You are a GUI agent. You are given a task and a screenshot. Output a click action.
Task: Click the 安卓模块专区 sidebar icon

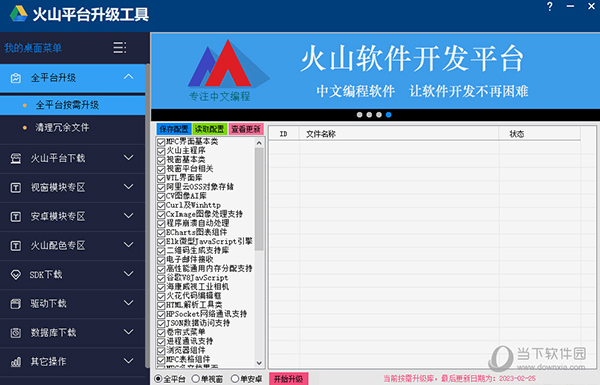16,217
